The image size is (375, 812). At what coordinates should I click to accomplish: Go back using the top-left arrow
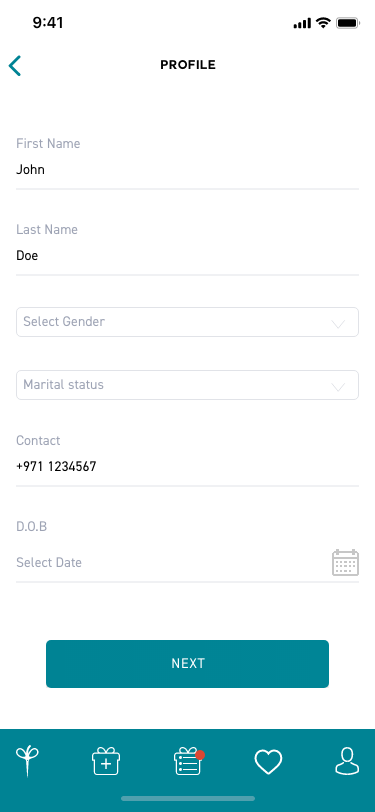pos(15,66)
